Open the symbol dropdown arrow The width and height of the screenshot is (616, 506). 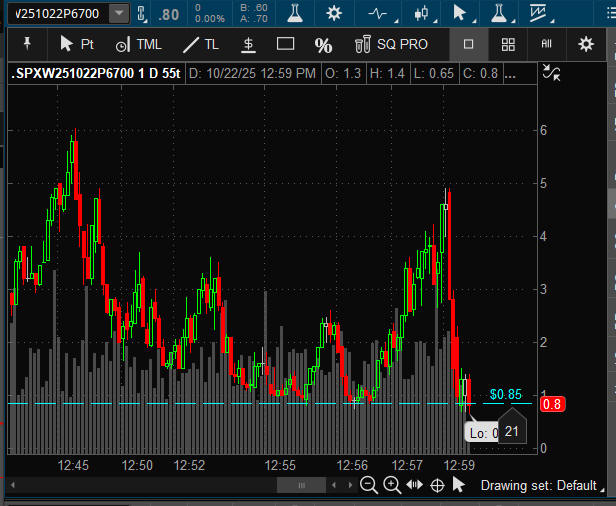[x=119, y=14]
